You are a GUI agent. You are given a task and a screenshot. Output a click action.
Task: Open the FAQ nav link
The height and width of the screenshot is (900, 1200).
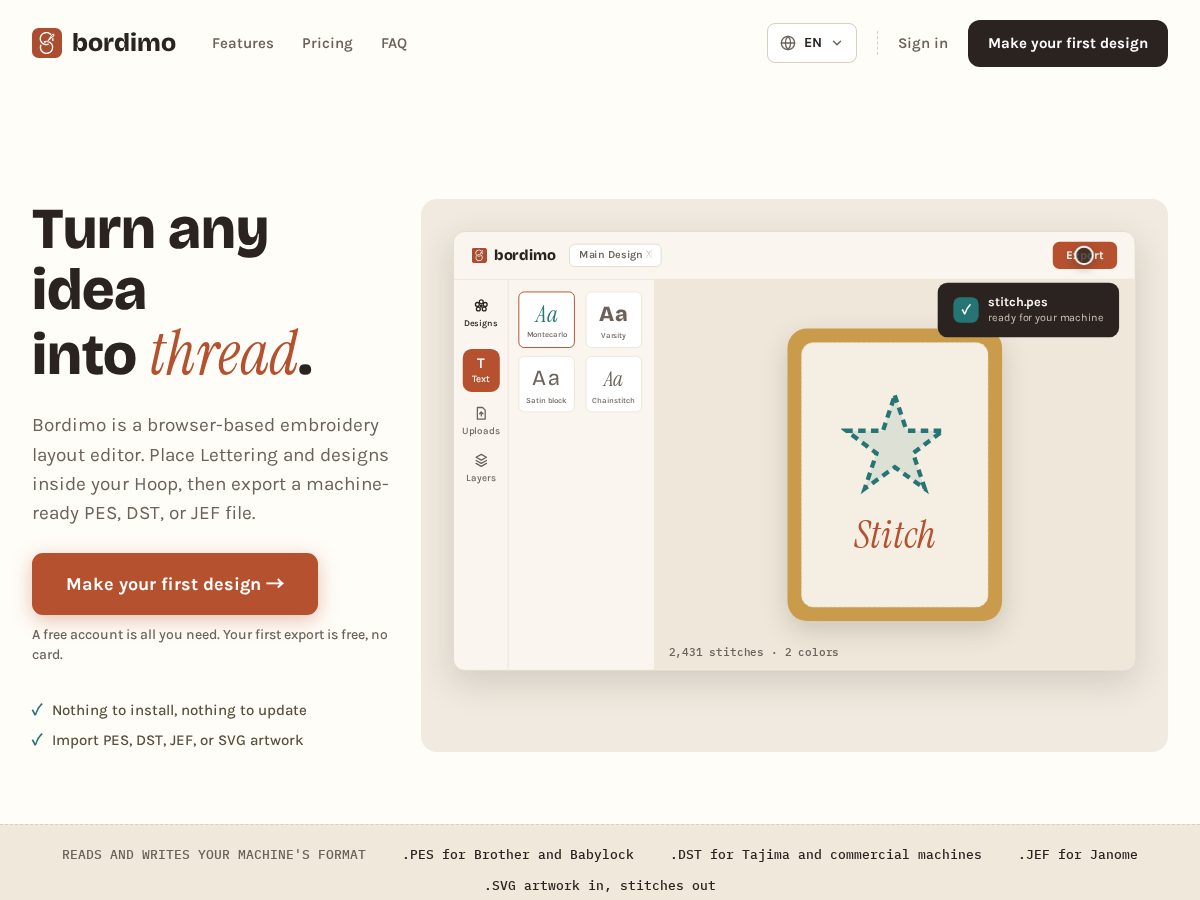[x=394, y=43]
